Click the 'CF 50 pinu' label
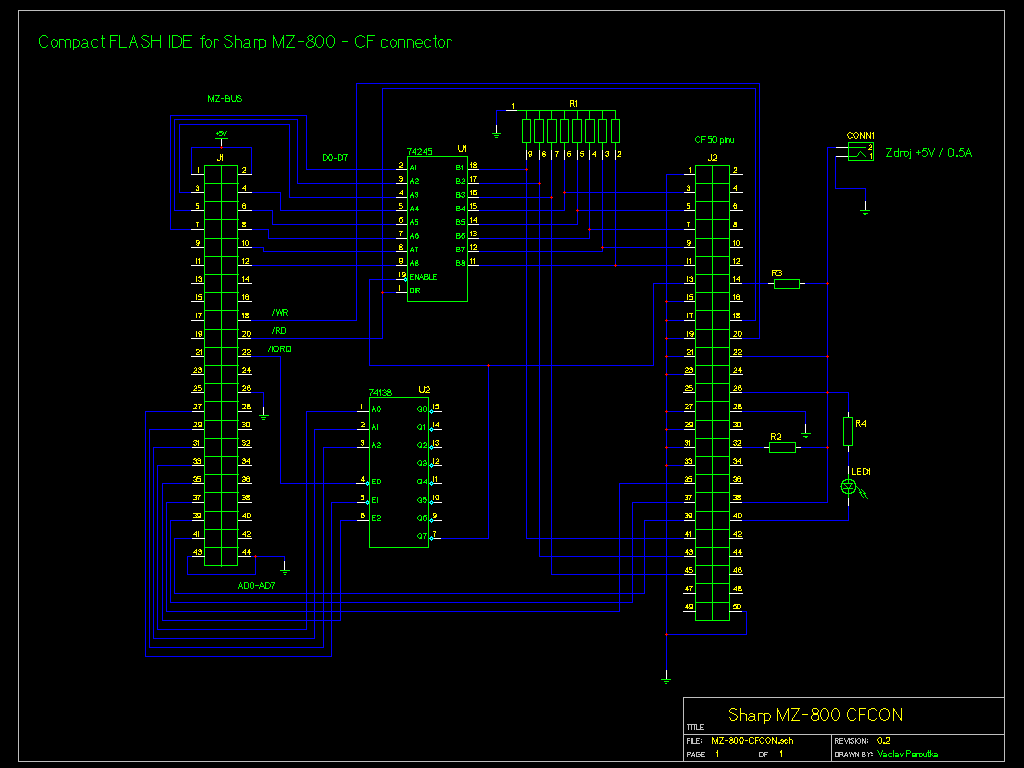The width and height of the screenshot is (1024, 768). click(714, 140)
